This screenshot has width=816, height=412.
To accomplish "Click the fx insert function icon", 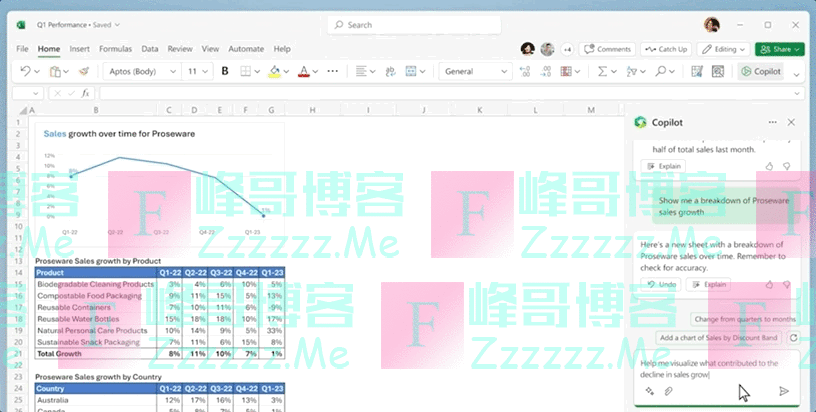I will pos(85,93).
